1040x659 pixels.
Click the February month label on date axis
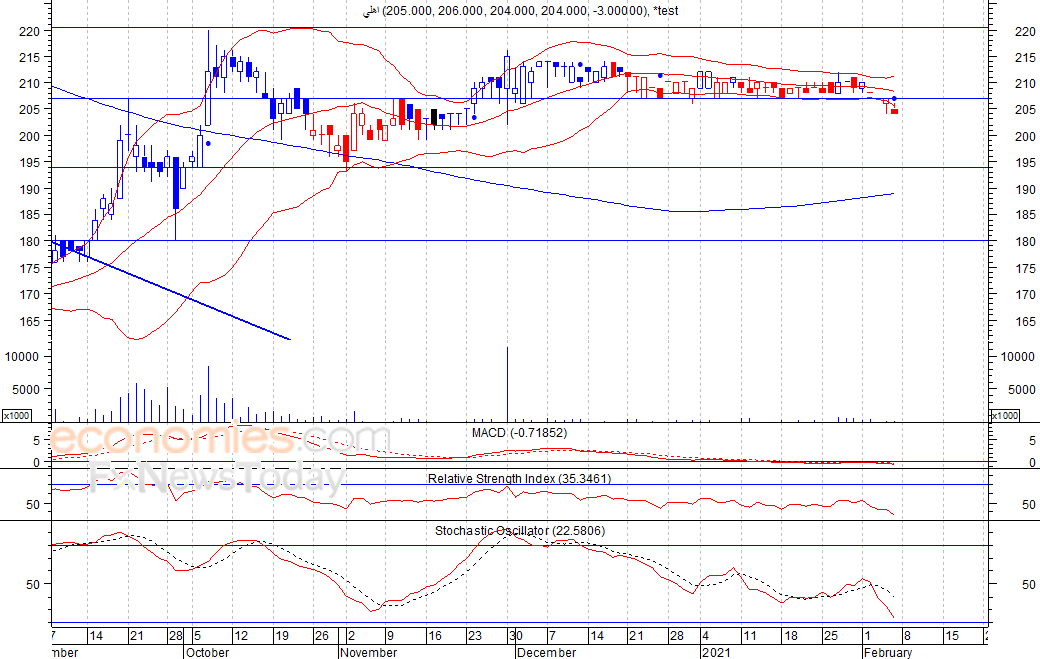[x=887, y=652]
